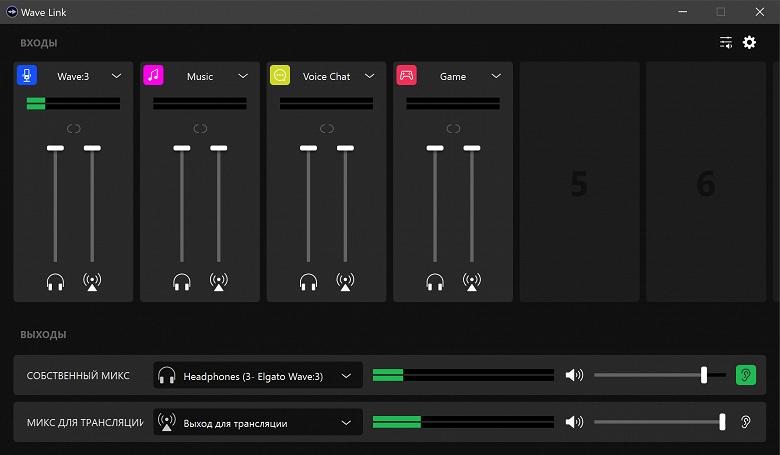780x455 pixels.
Task: Mute Music stream broadcast output
Action: click(218, 282)
